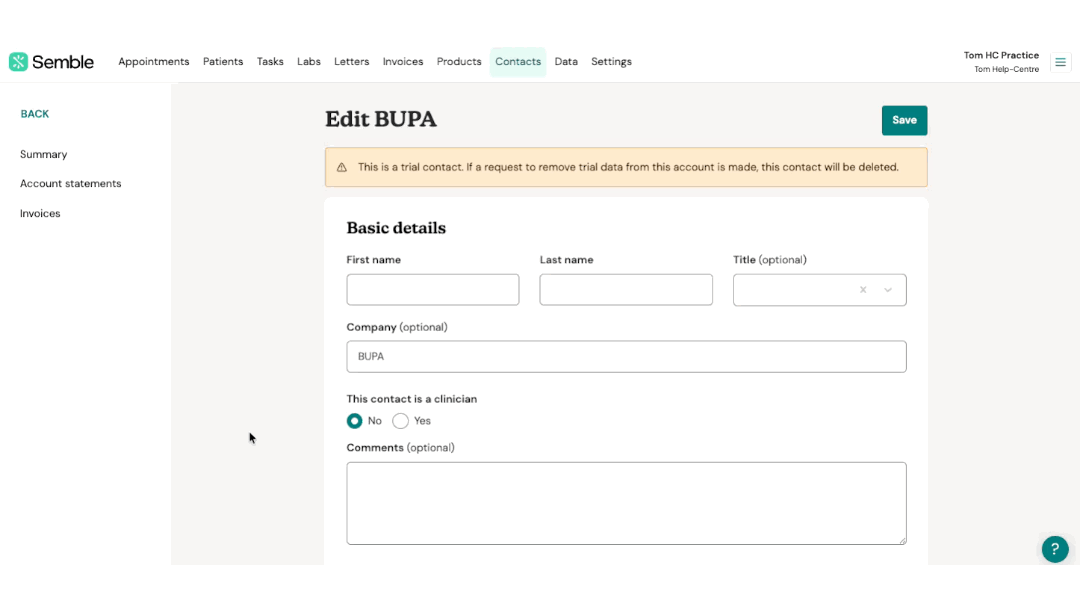Go to the Patients section
This screenshot has height=608, width=1080.
pos(223,62)
